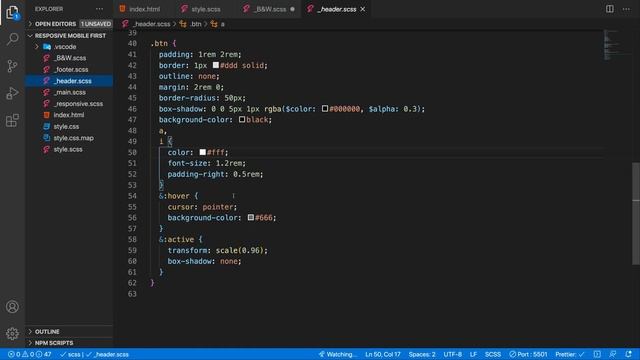
Task: Close the _header.scss tab
Action: (x=362, y=9)
